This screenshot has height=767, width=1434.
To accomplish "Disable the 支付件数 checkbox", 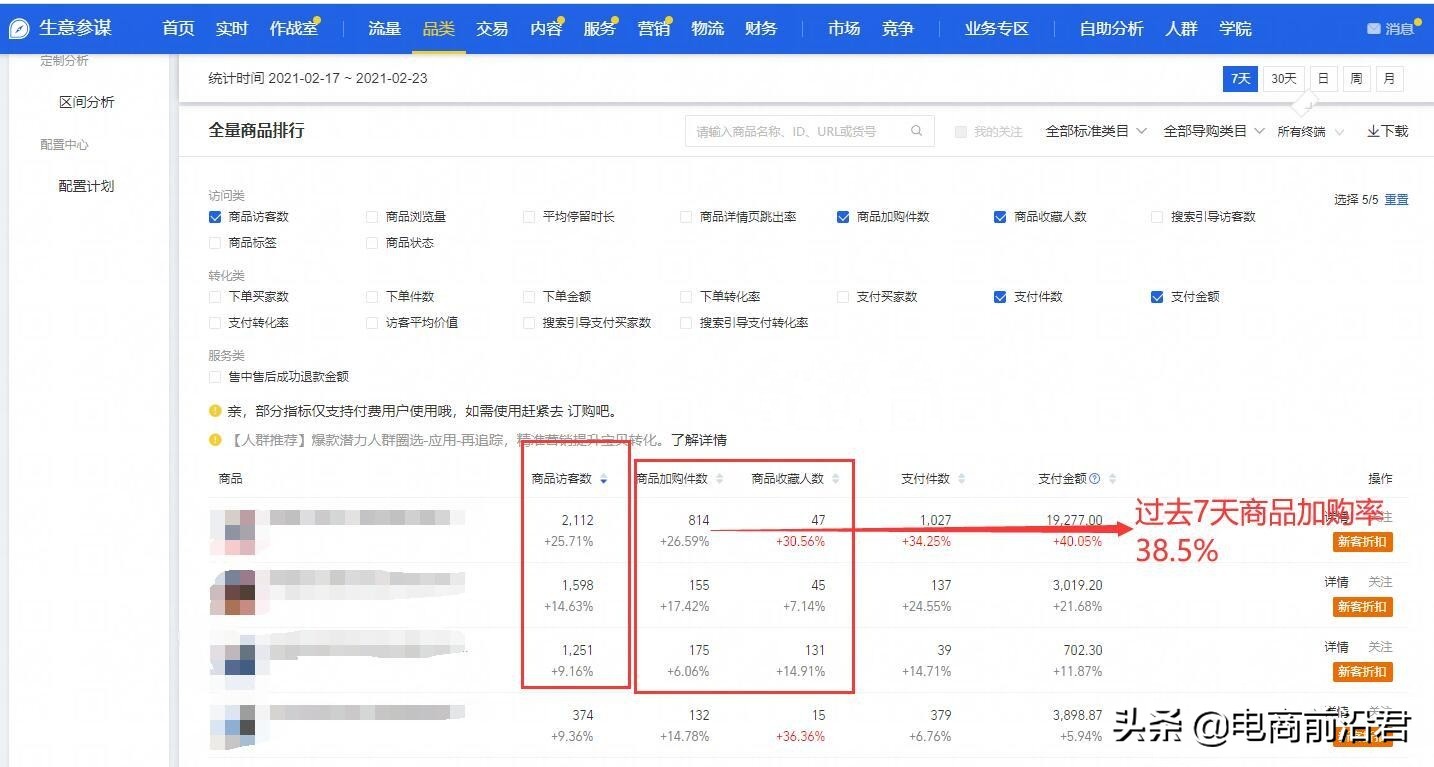I will pyautogui.click(x=1000, y=296).
